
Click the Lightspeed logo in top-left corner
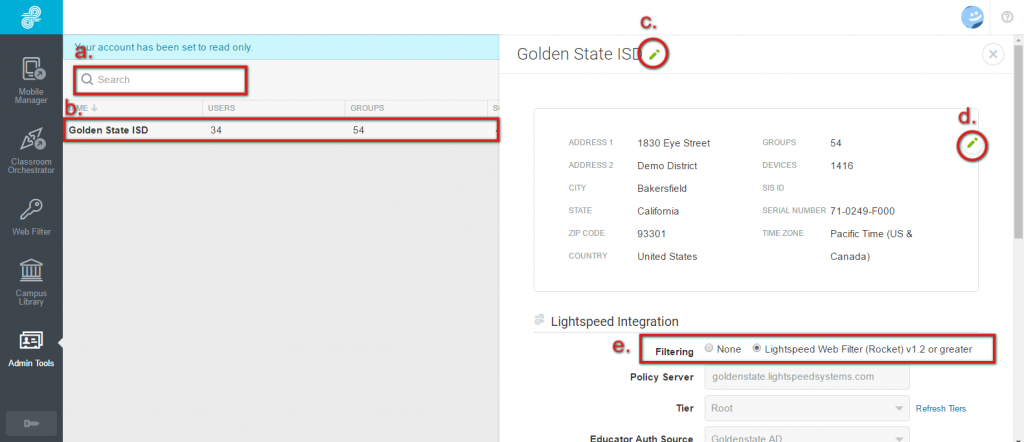(x=31, y=17)
